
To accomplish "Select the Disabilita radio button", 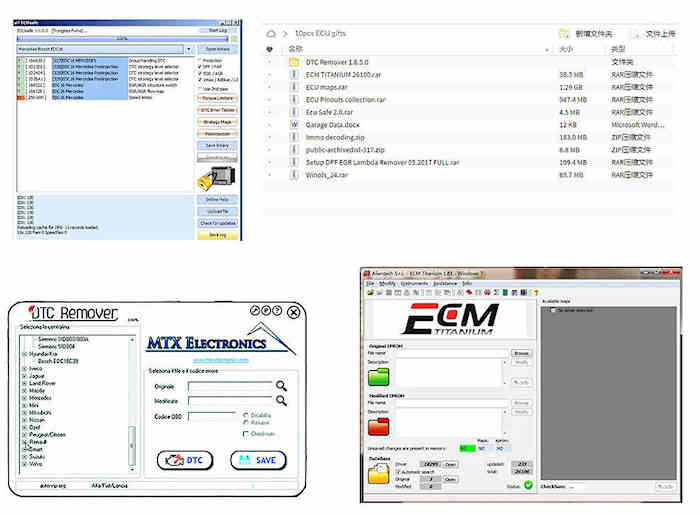I will 246,415.
